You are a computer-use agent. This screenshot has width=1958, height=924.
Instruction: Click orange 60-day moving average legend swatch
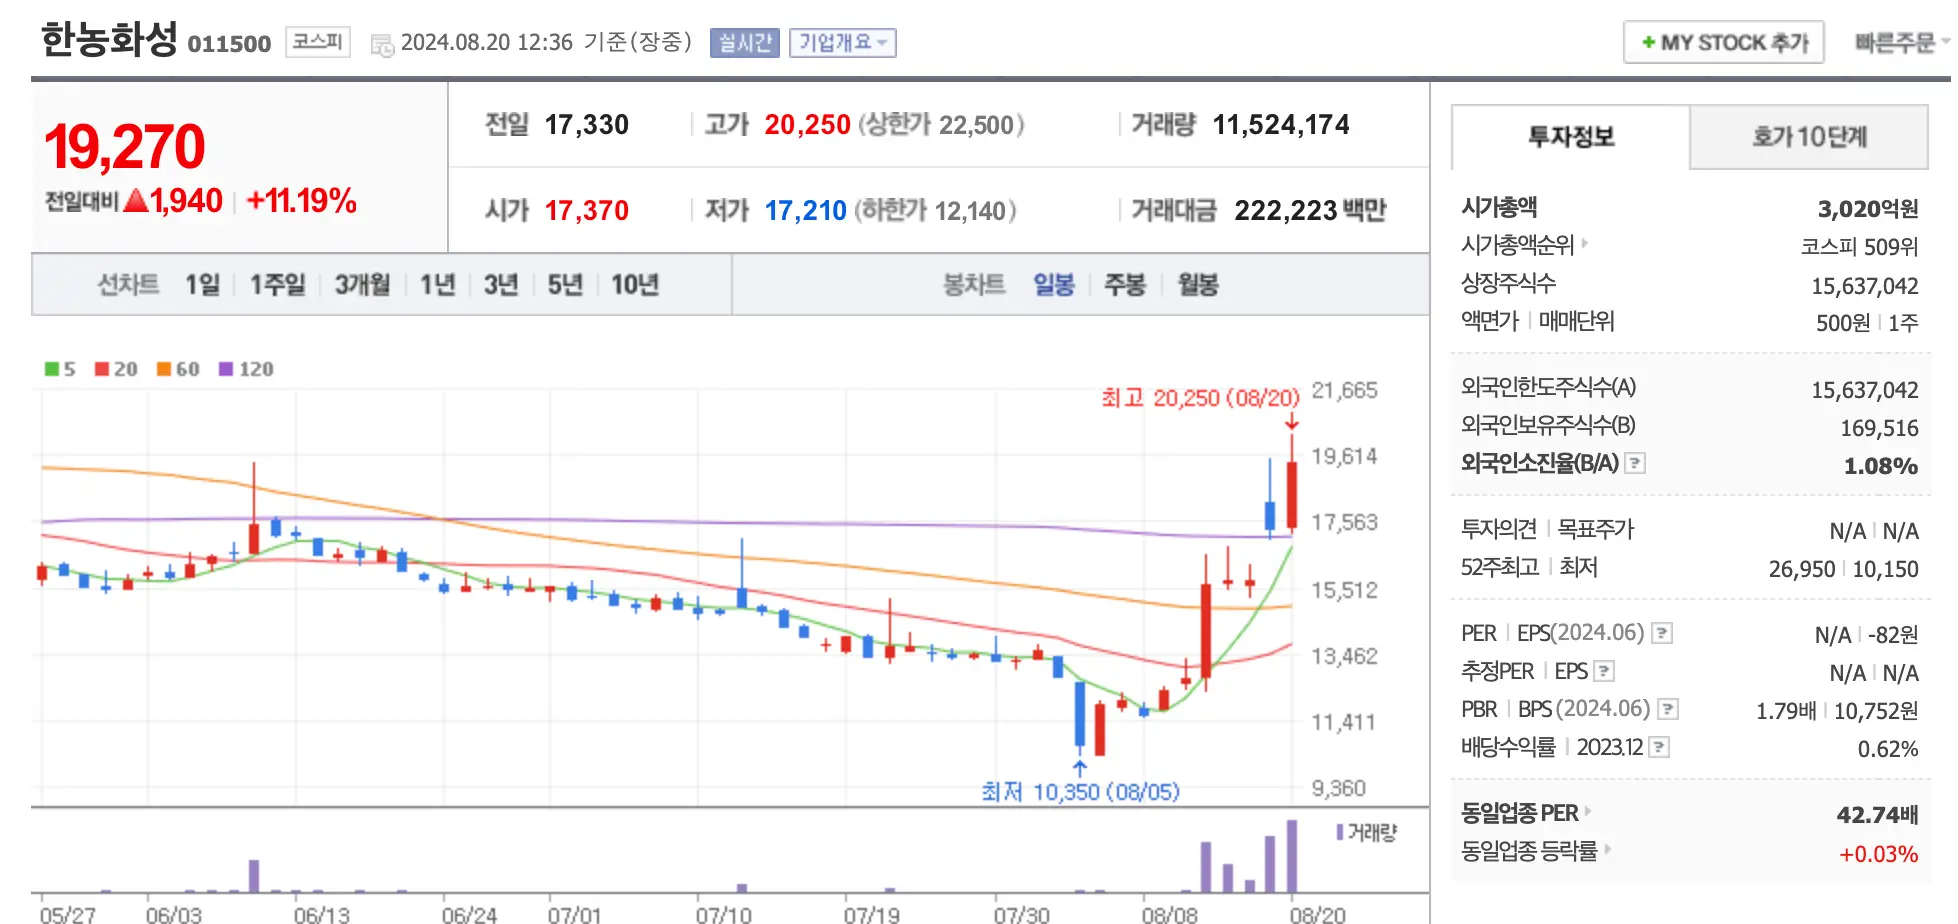[164, 369]
